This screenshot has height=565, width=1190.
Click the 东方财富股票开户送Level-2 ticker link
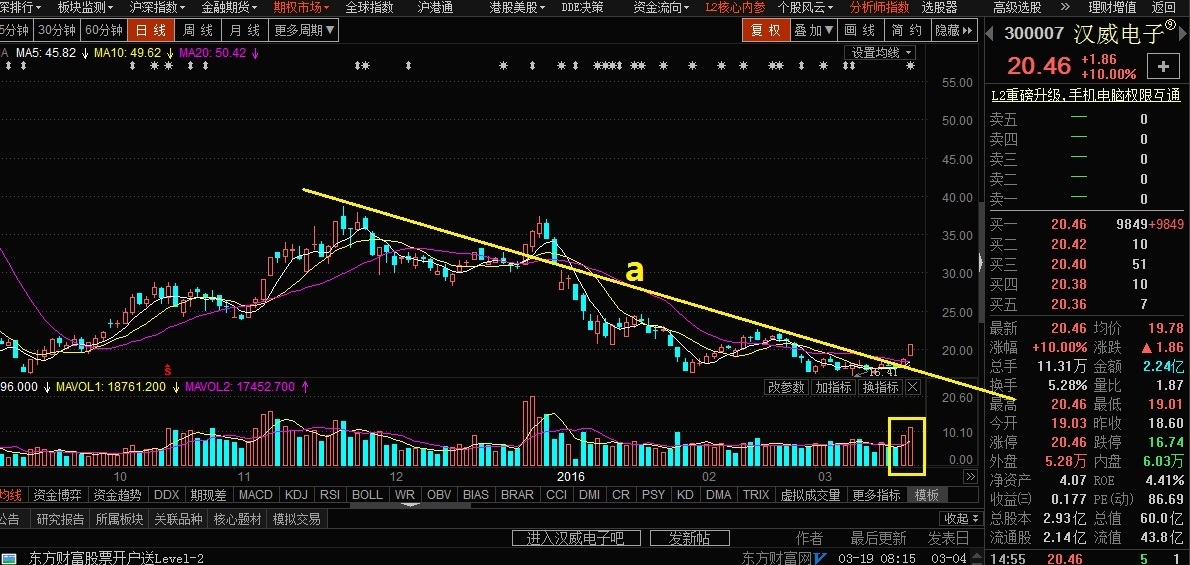pos(117,558)
